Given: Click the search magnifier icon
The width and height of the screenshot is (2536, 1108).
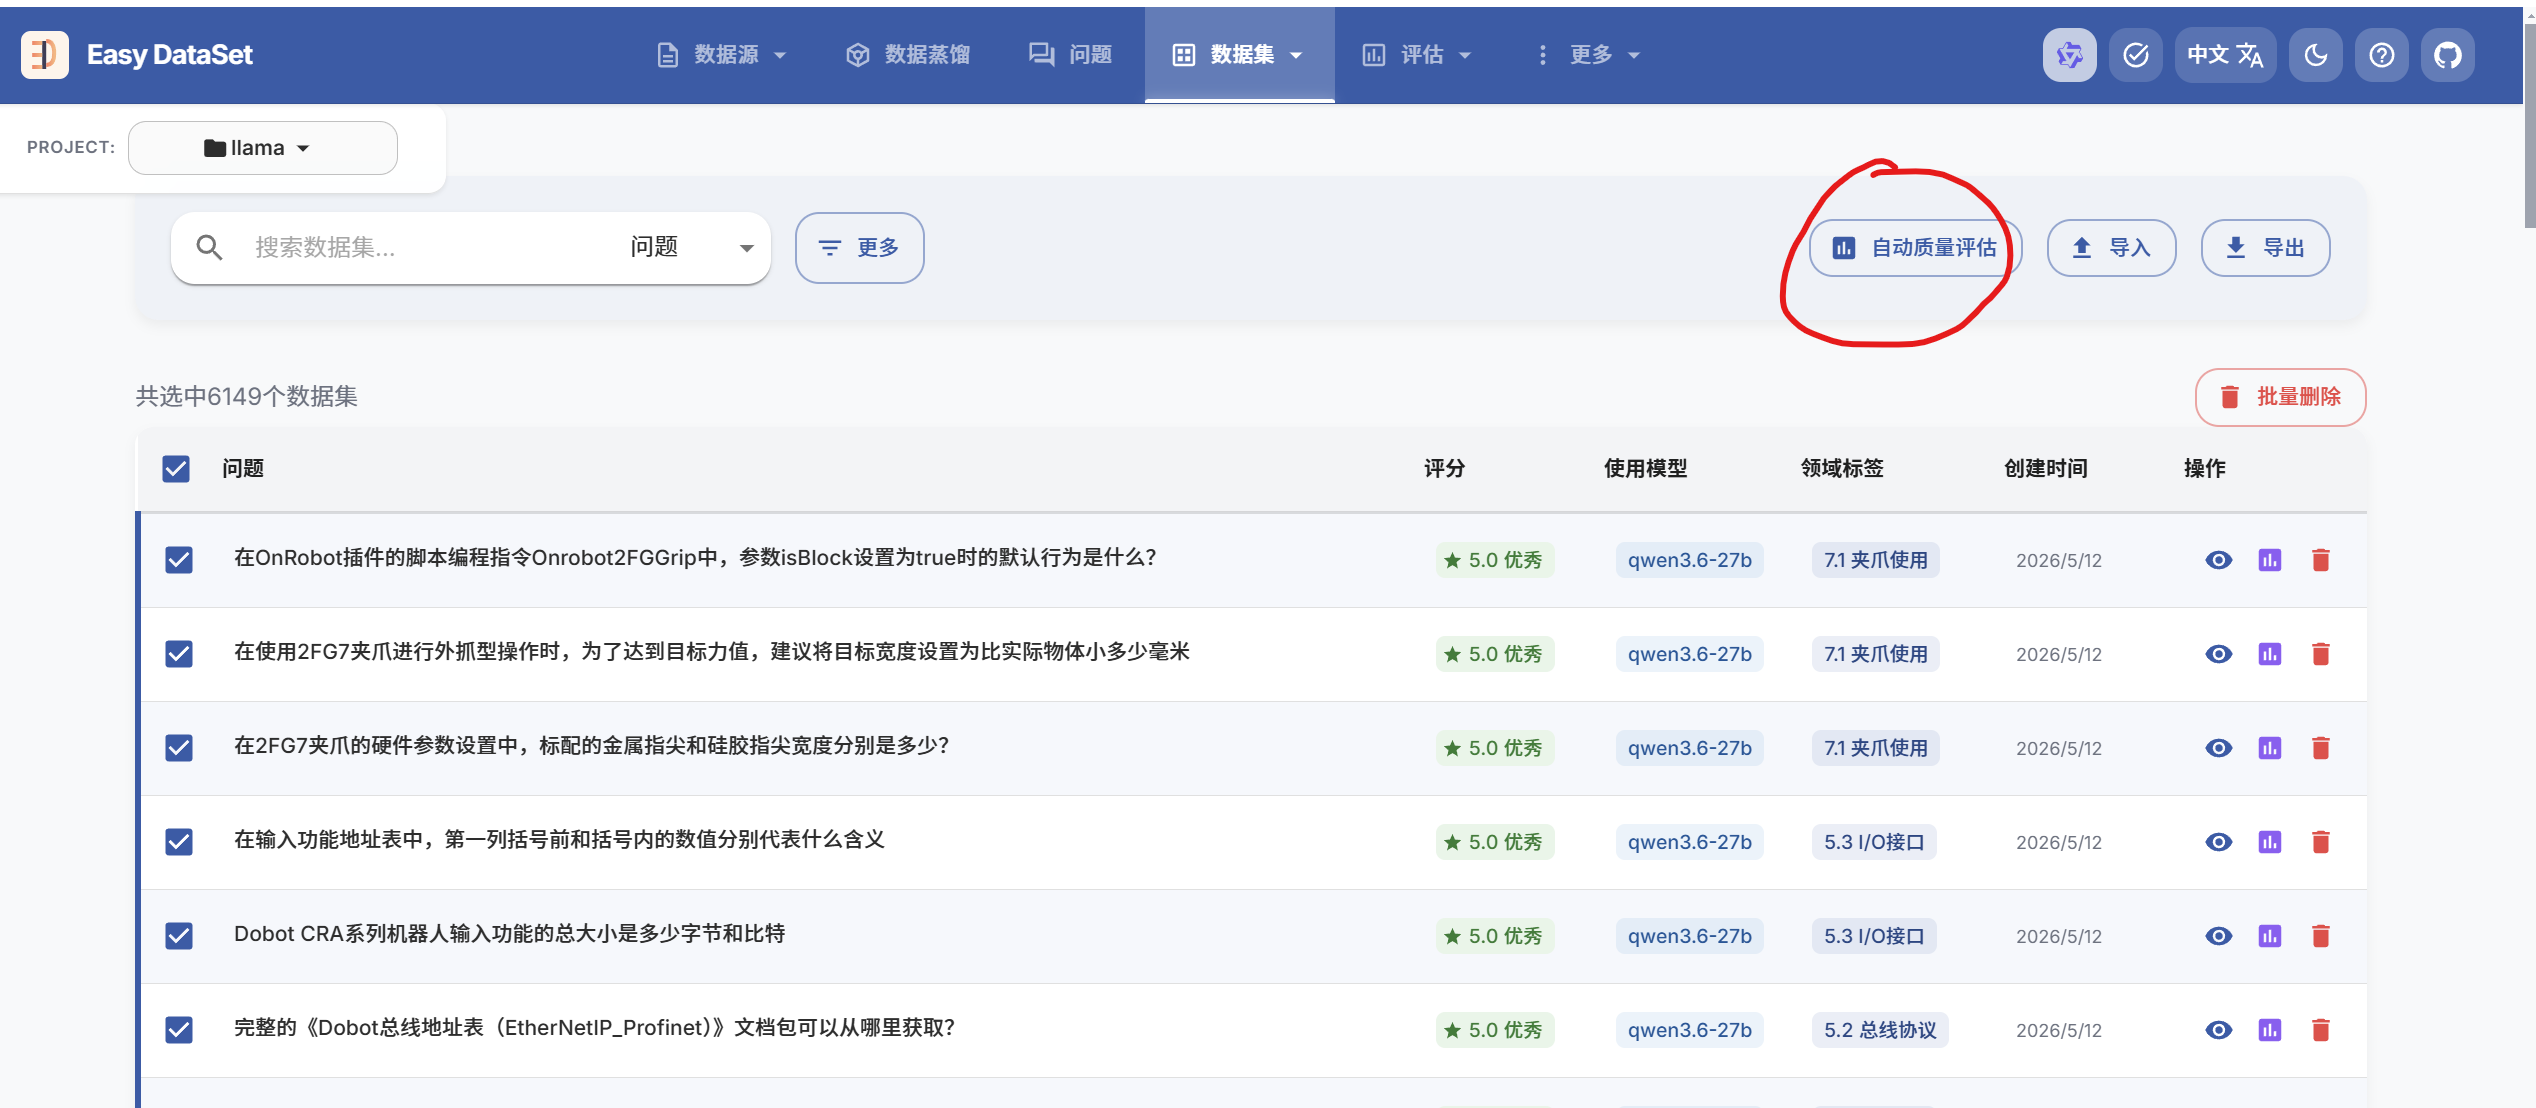Looking at the screenshot, I should [209, 247].
